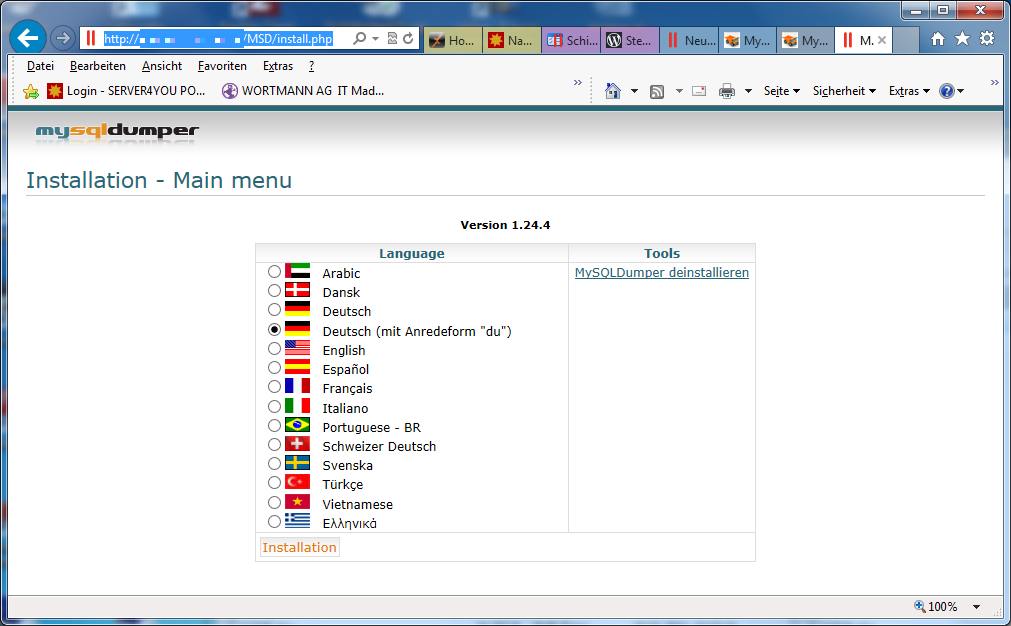Viewport: 1011px width, 626px height.
Task: Select the English language radio button
Action: pyautogui.click(x=275, y=350)
